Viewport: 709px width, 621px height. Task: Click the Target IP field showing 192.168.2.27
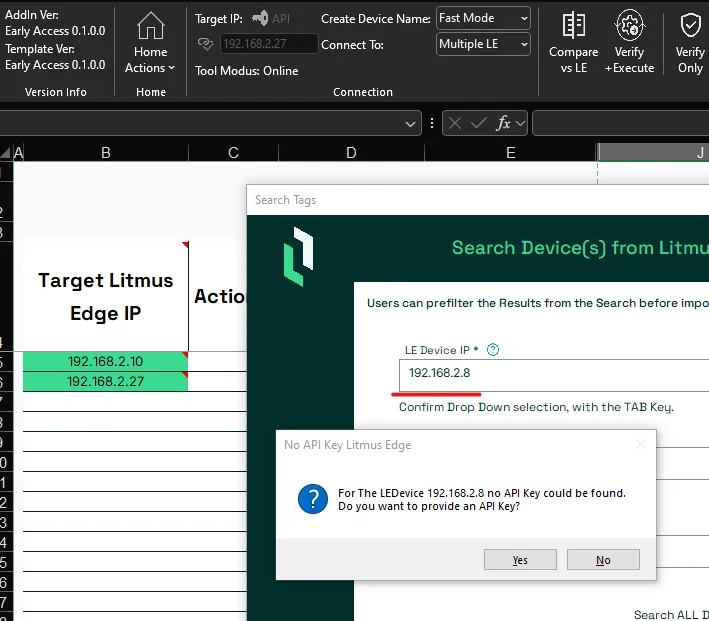pyautogui.click(x=269, y=44)
